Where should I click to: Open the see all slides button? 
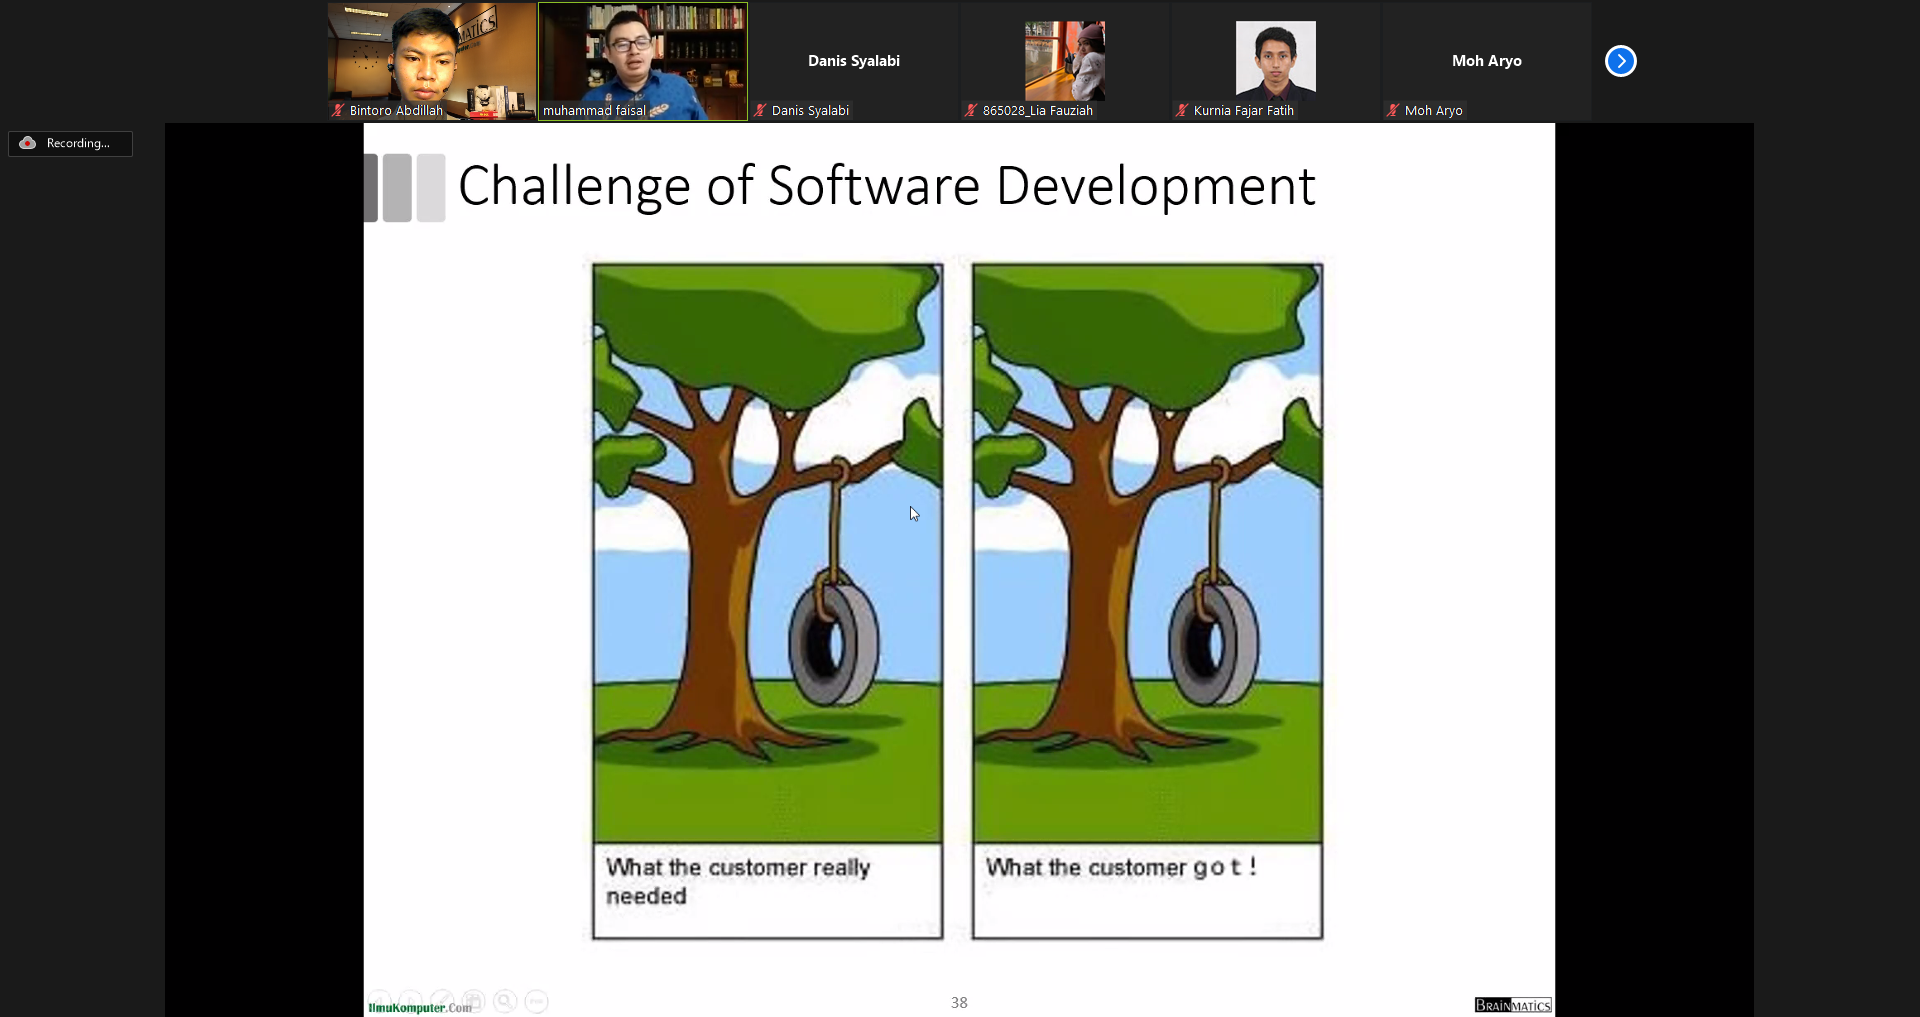474,1000
